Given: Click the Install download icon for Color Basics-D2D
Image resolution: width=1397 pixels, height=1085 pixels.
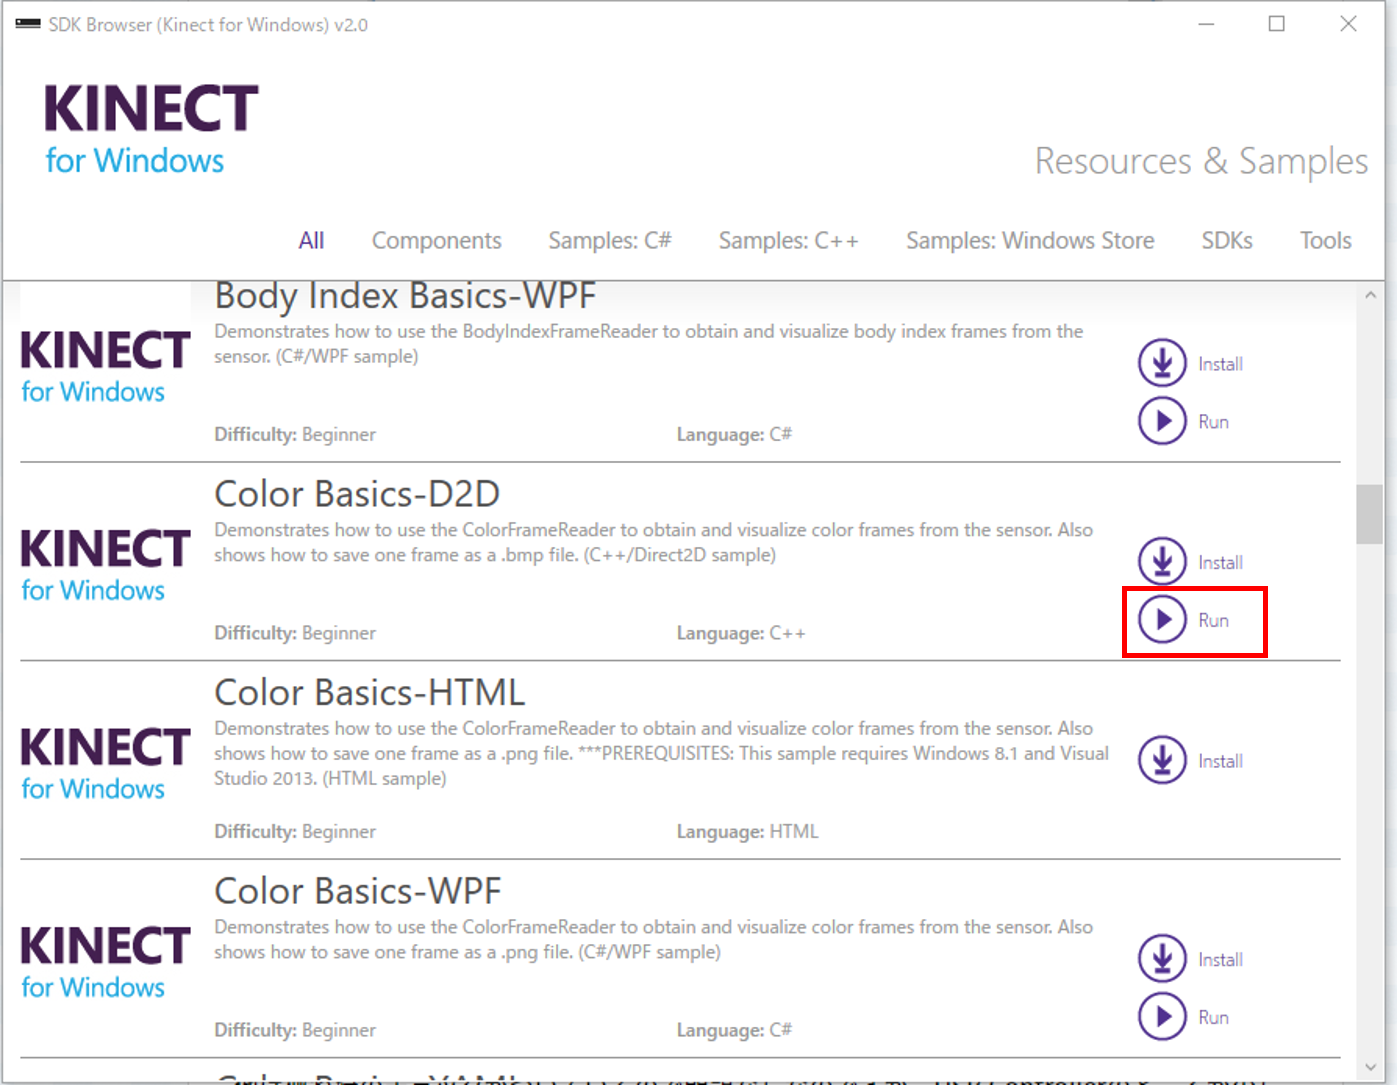Looking at the screenshot, I should pos(1162,561).
